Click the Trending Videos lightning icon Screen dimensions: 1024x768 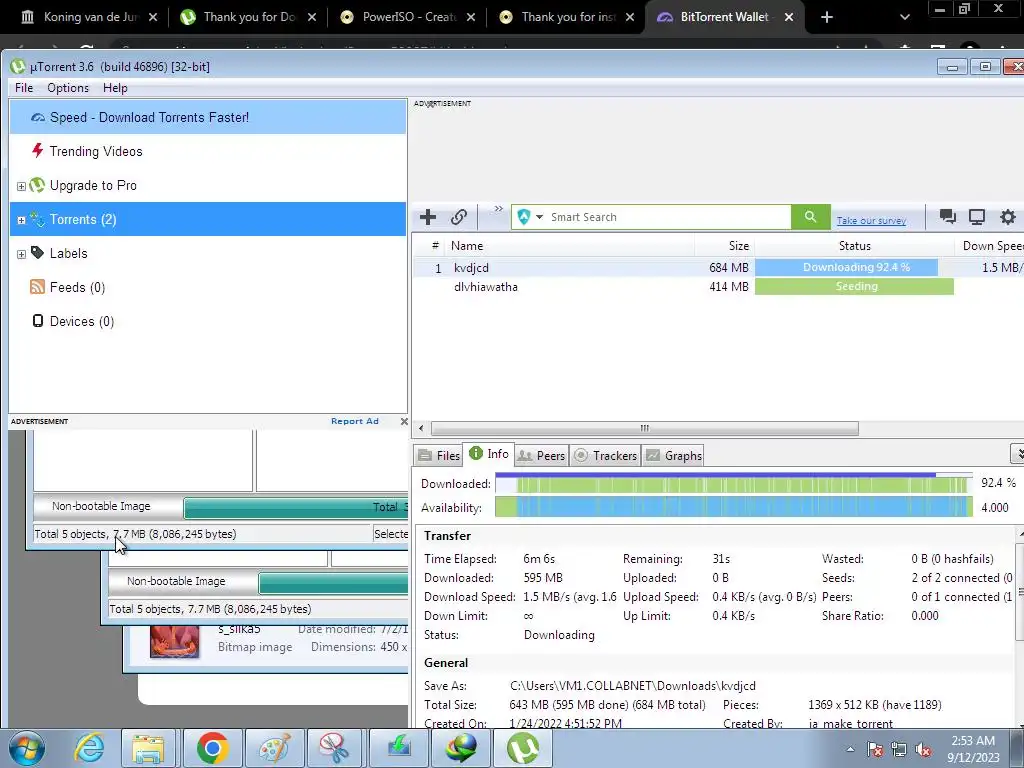click(x=37, y=151)
